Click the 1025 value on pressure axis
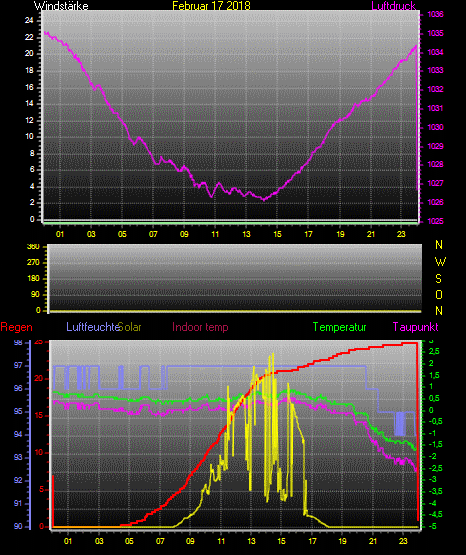 click(x=435, y=221)
